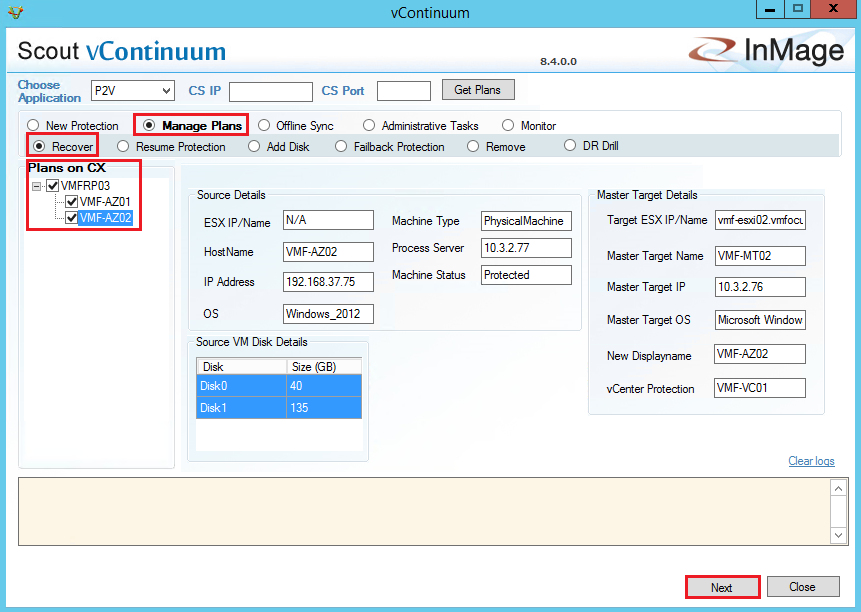Select the Failback Protection radio button
Viewport: 861px width, 612px height.
point(341,146)
